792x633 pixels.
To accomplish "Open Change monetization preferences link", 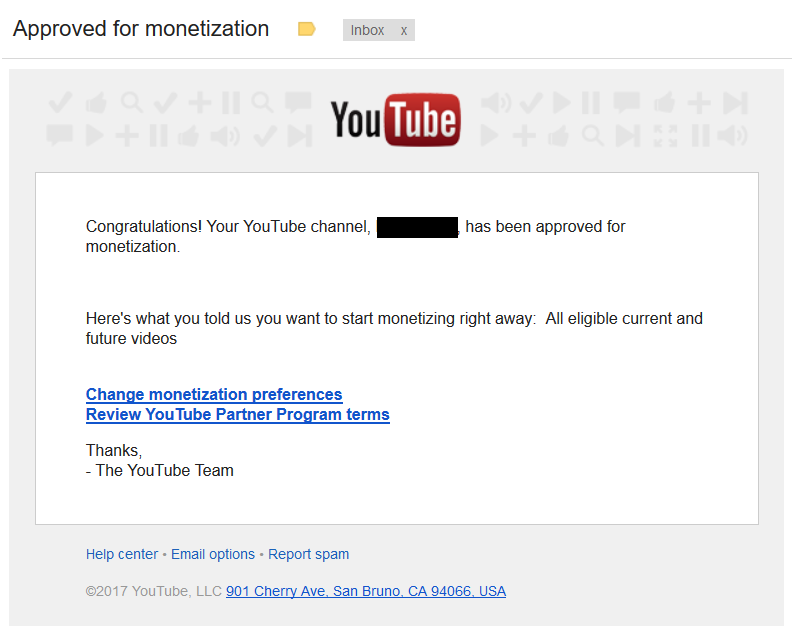I will (214, 394).
